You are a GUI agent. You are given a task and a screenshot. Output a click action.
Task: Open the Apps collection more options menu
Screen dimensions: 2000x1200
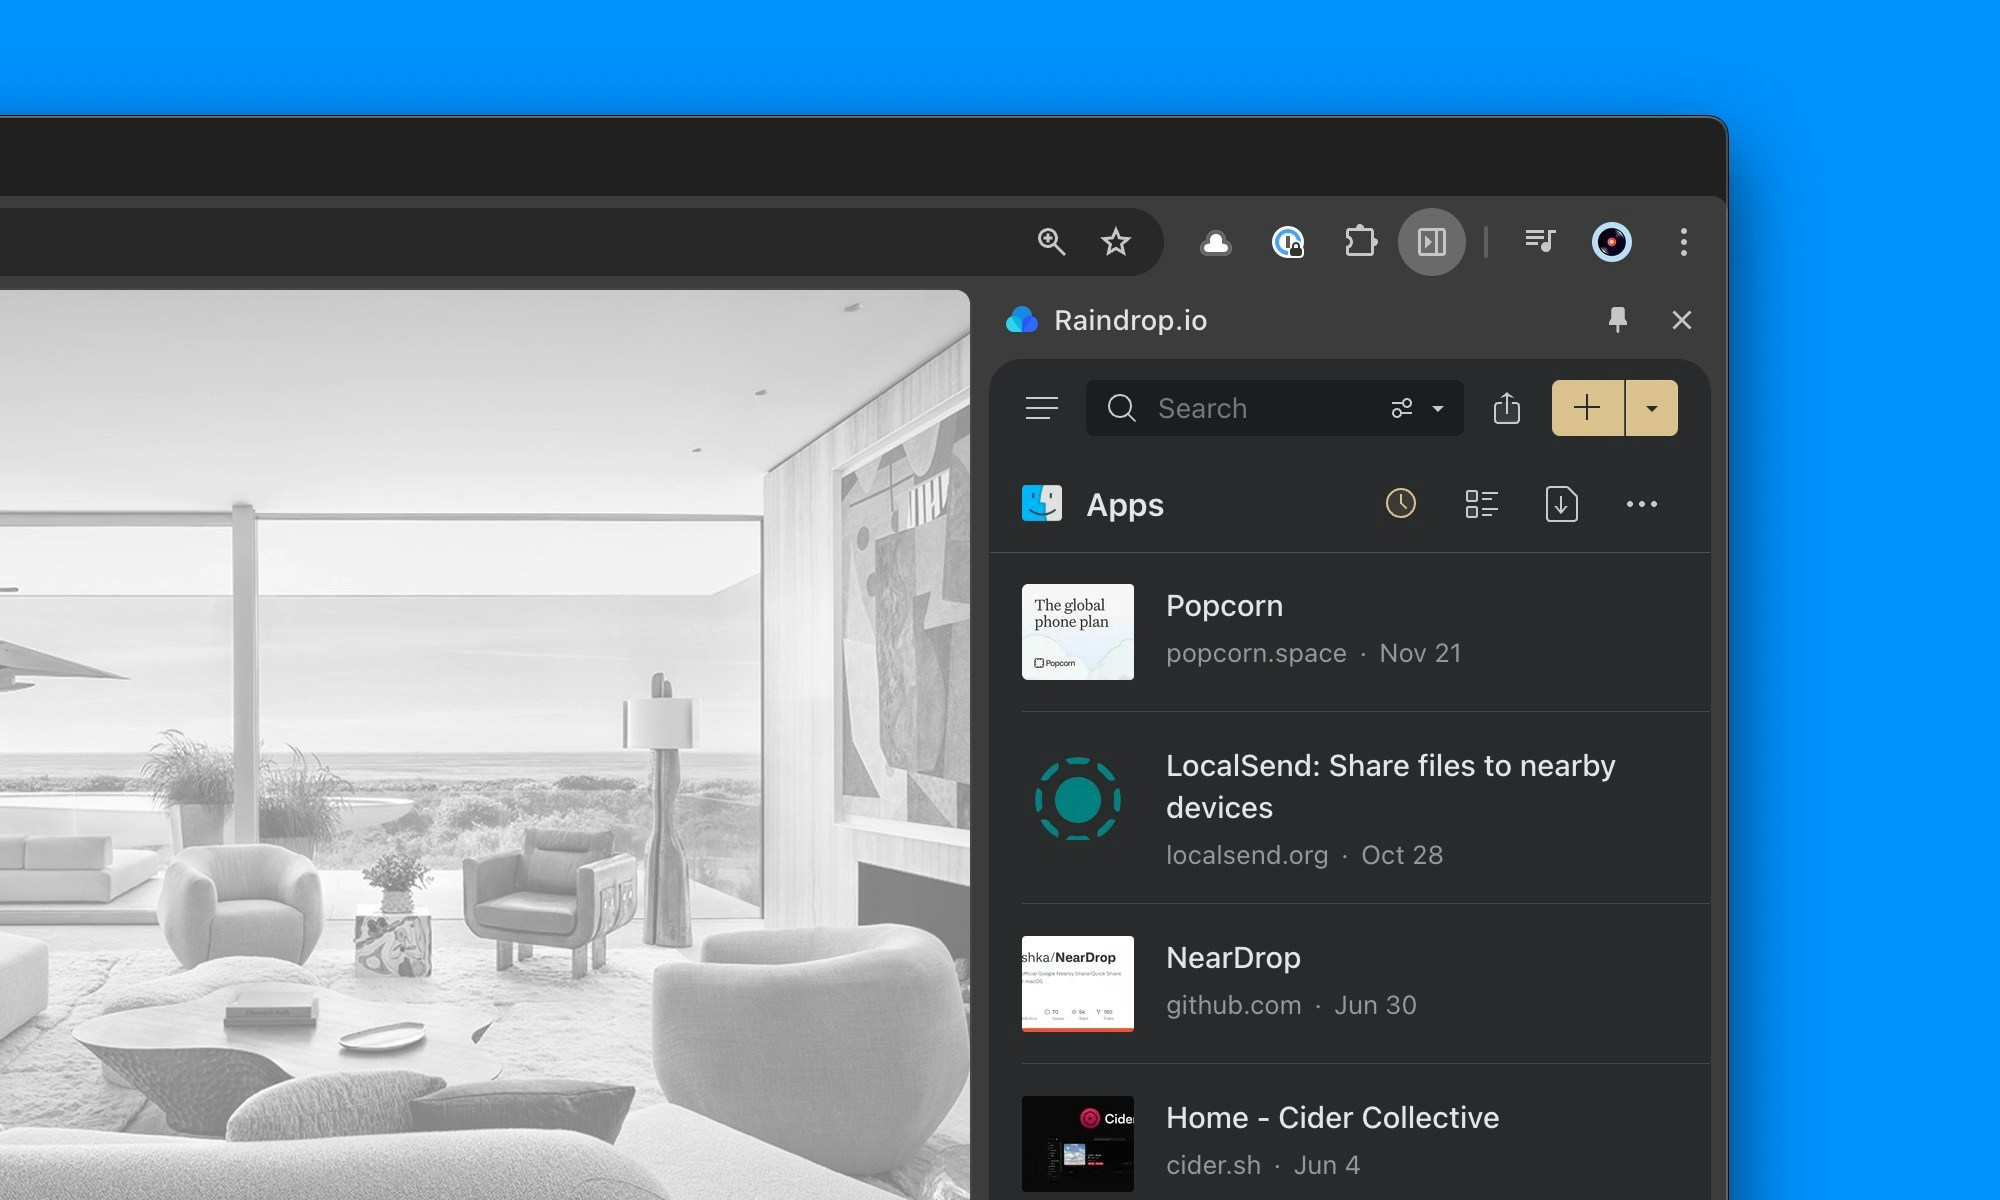tap(1641, 504)
